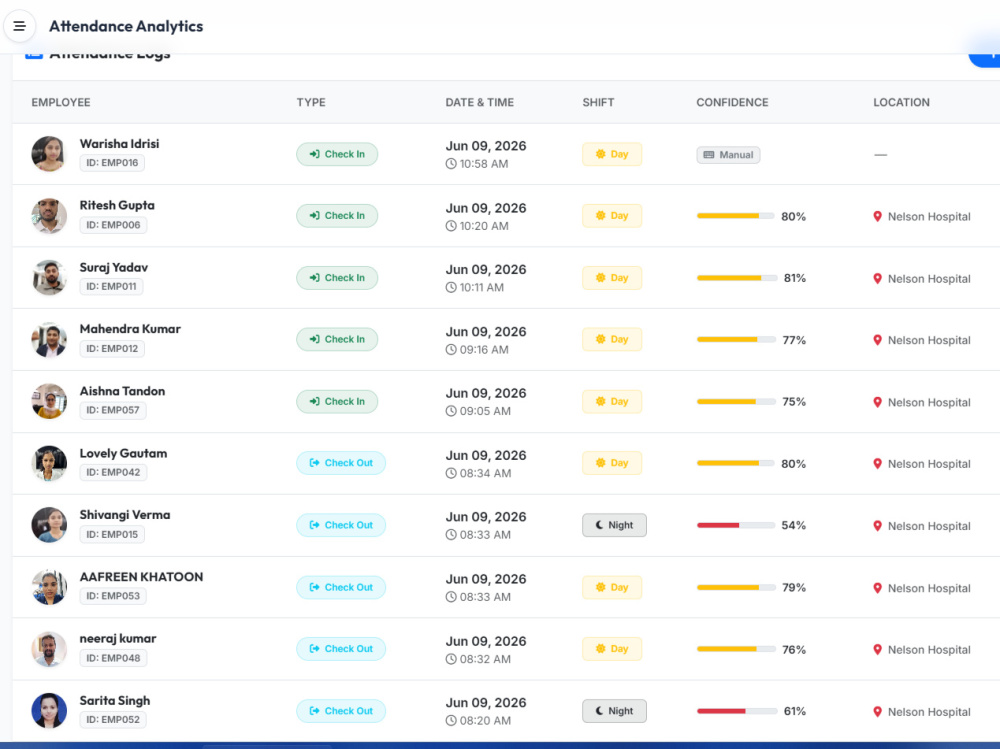The image size is (1000, 749).
Task: Click the DATE & TIME column header
Action: (480, 102)
